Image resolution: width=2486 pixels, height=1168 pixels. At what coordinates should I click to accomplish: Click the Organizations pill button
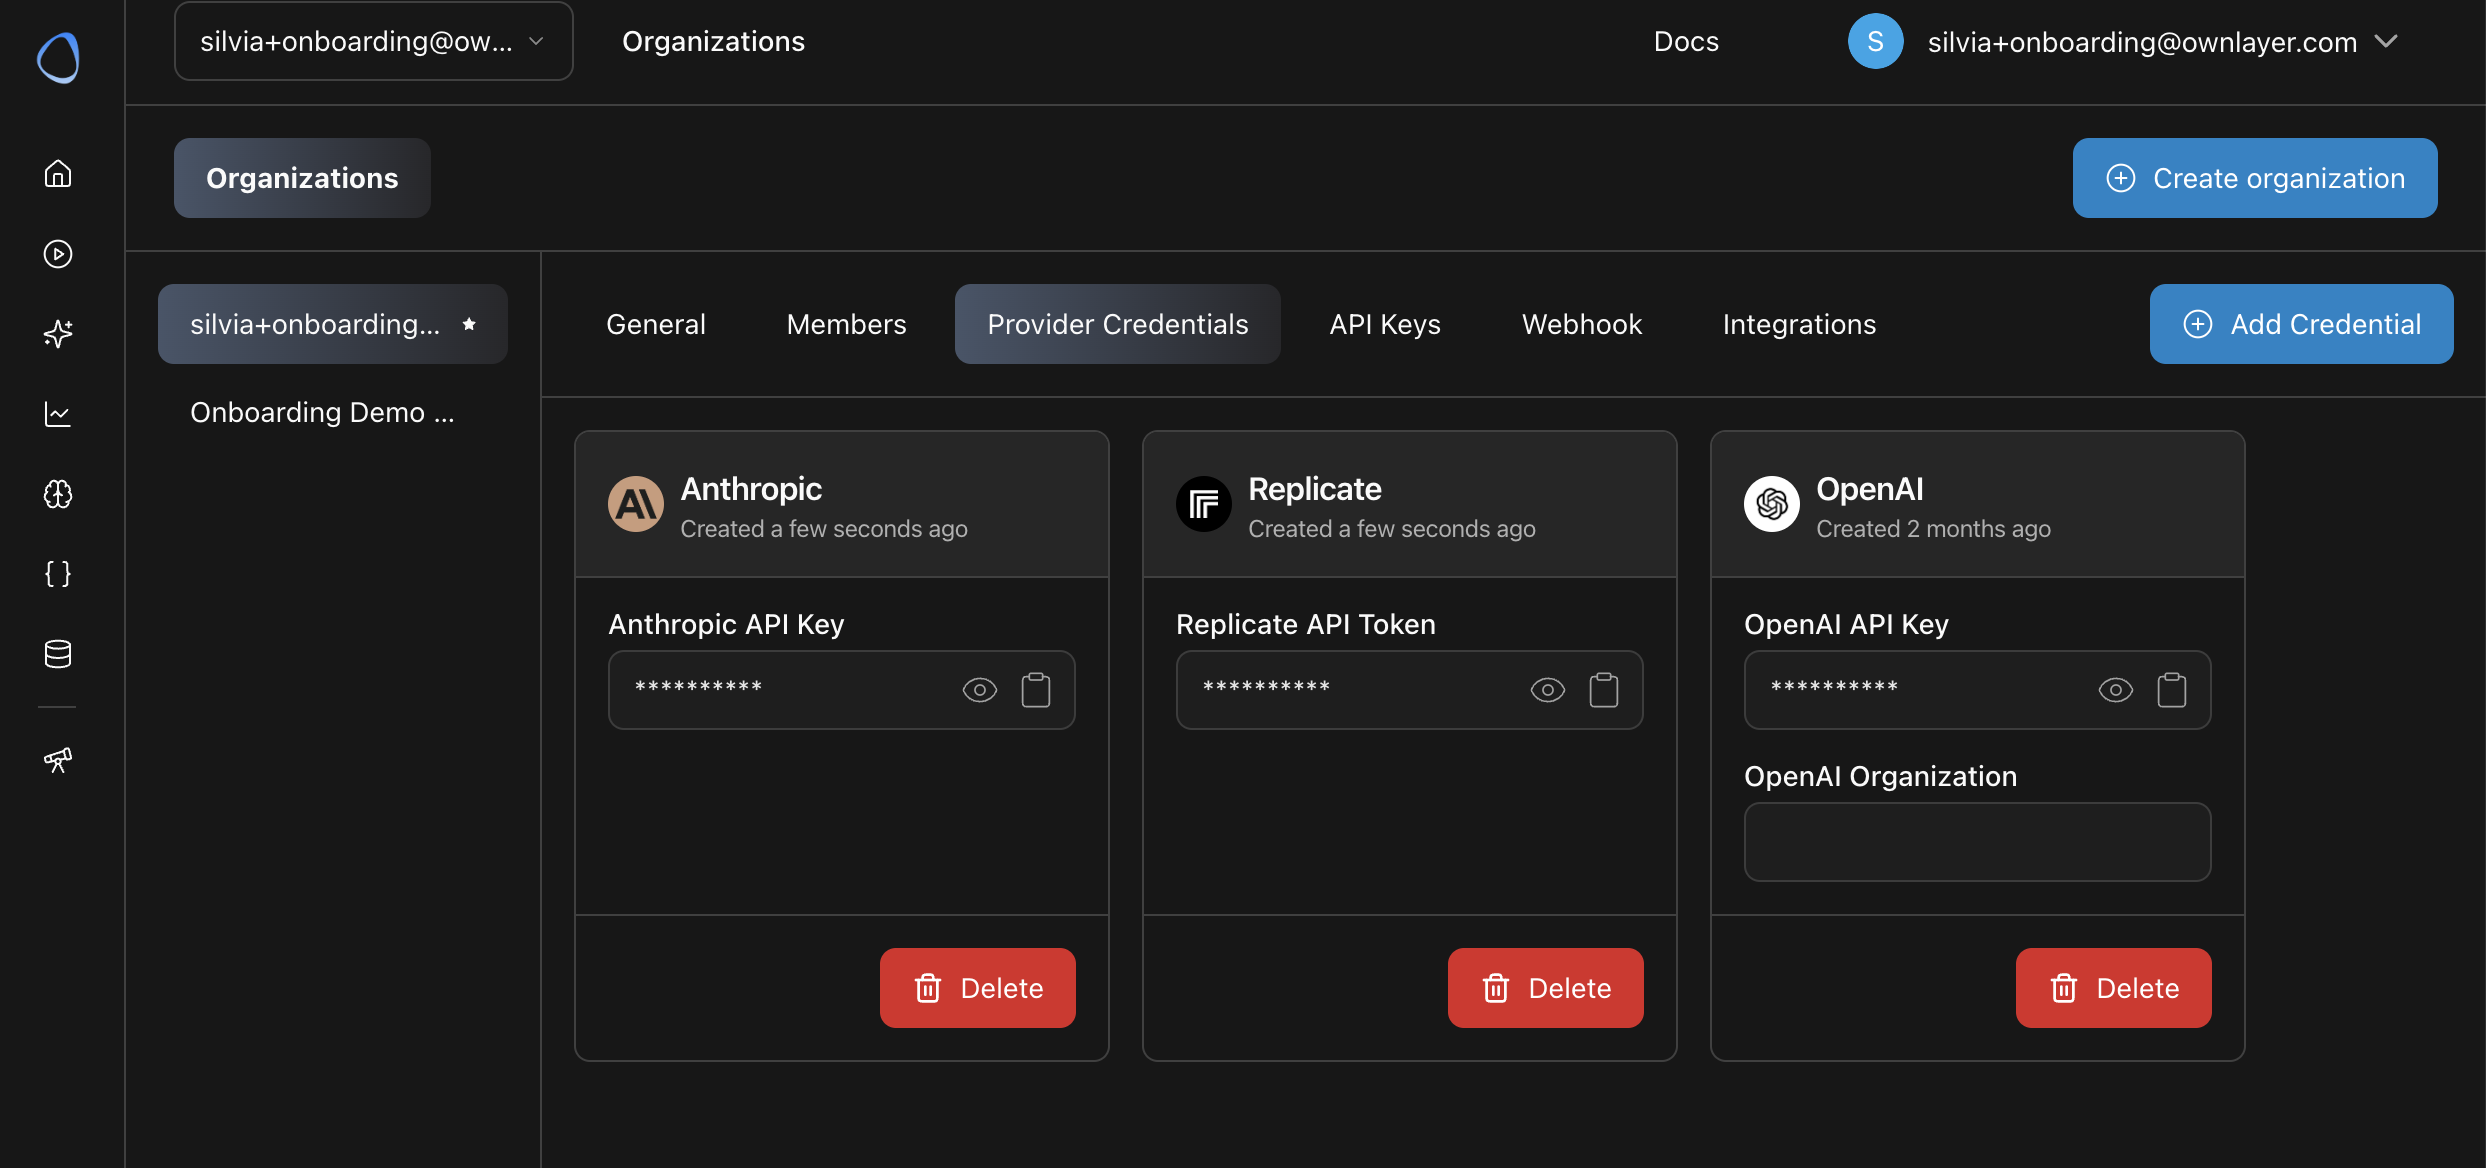point(302,178)
